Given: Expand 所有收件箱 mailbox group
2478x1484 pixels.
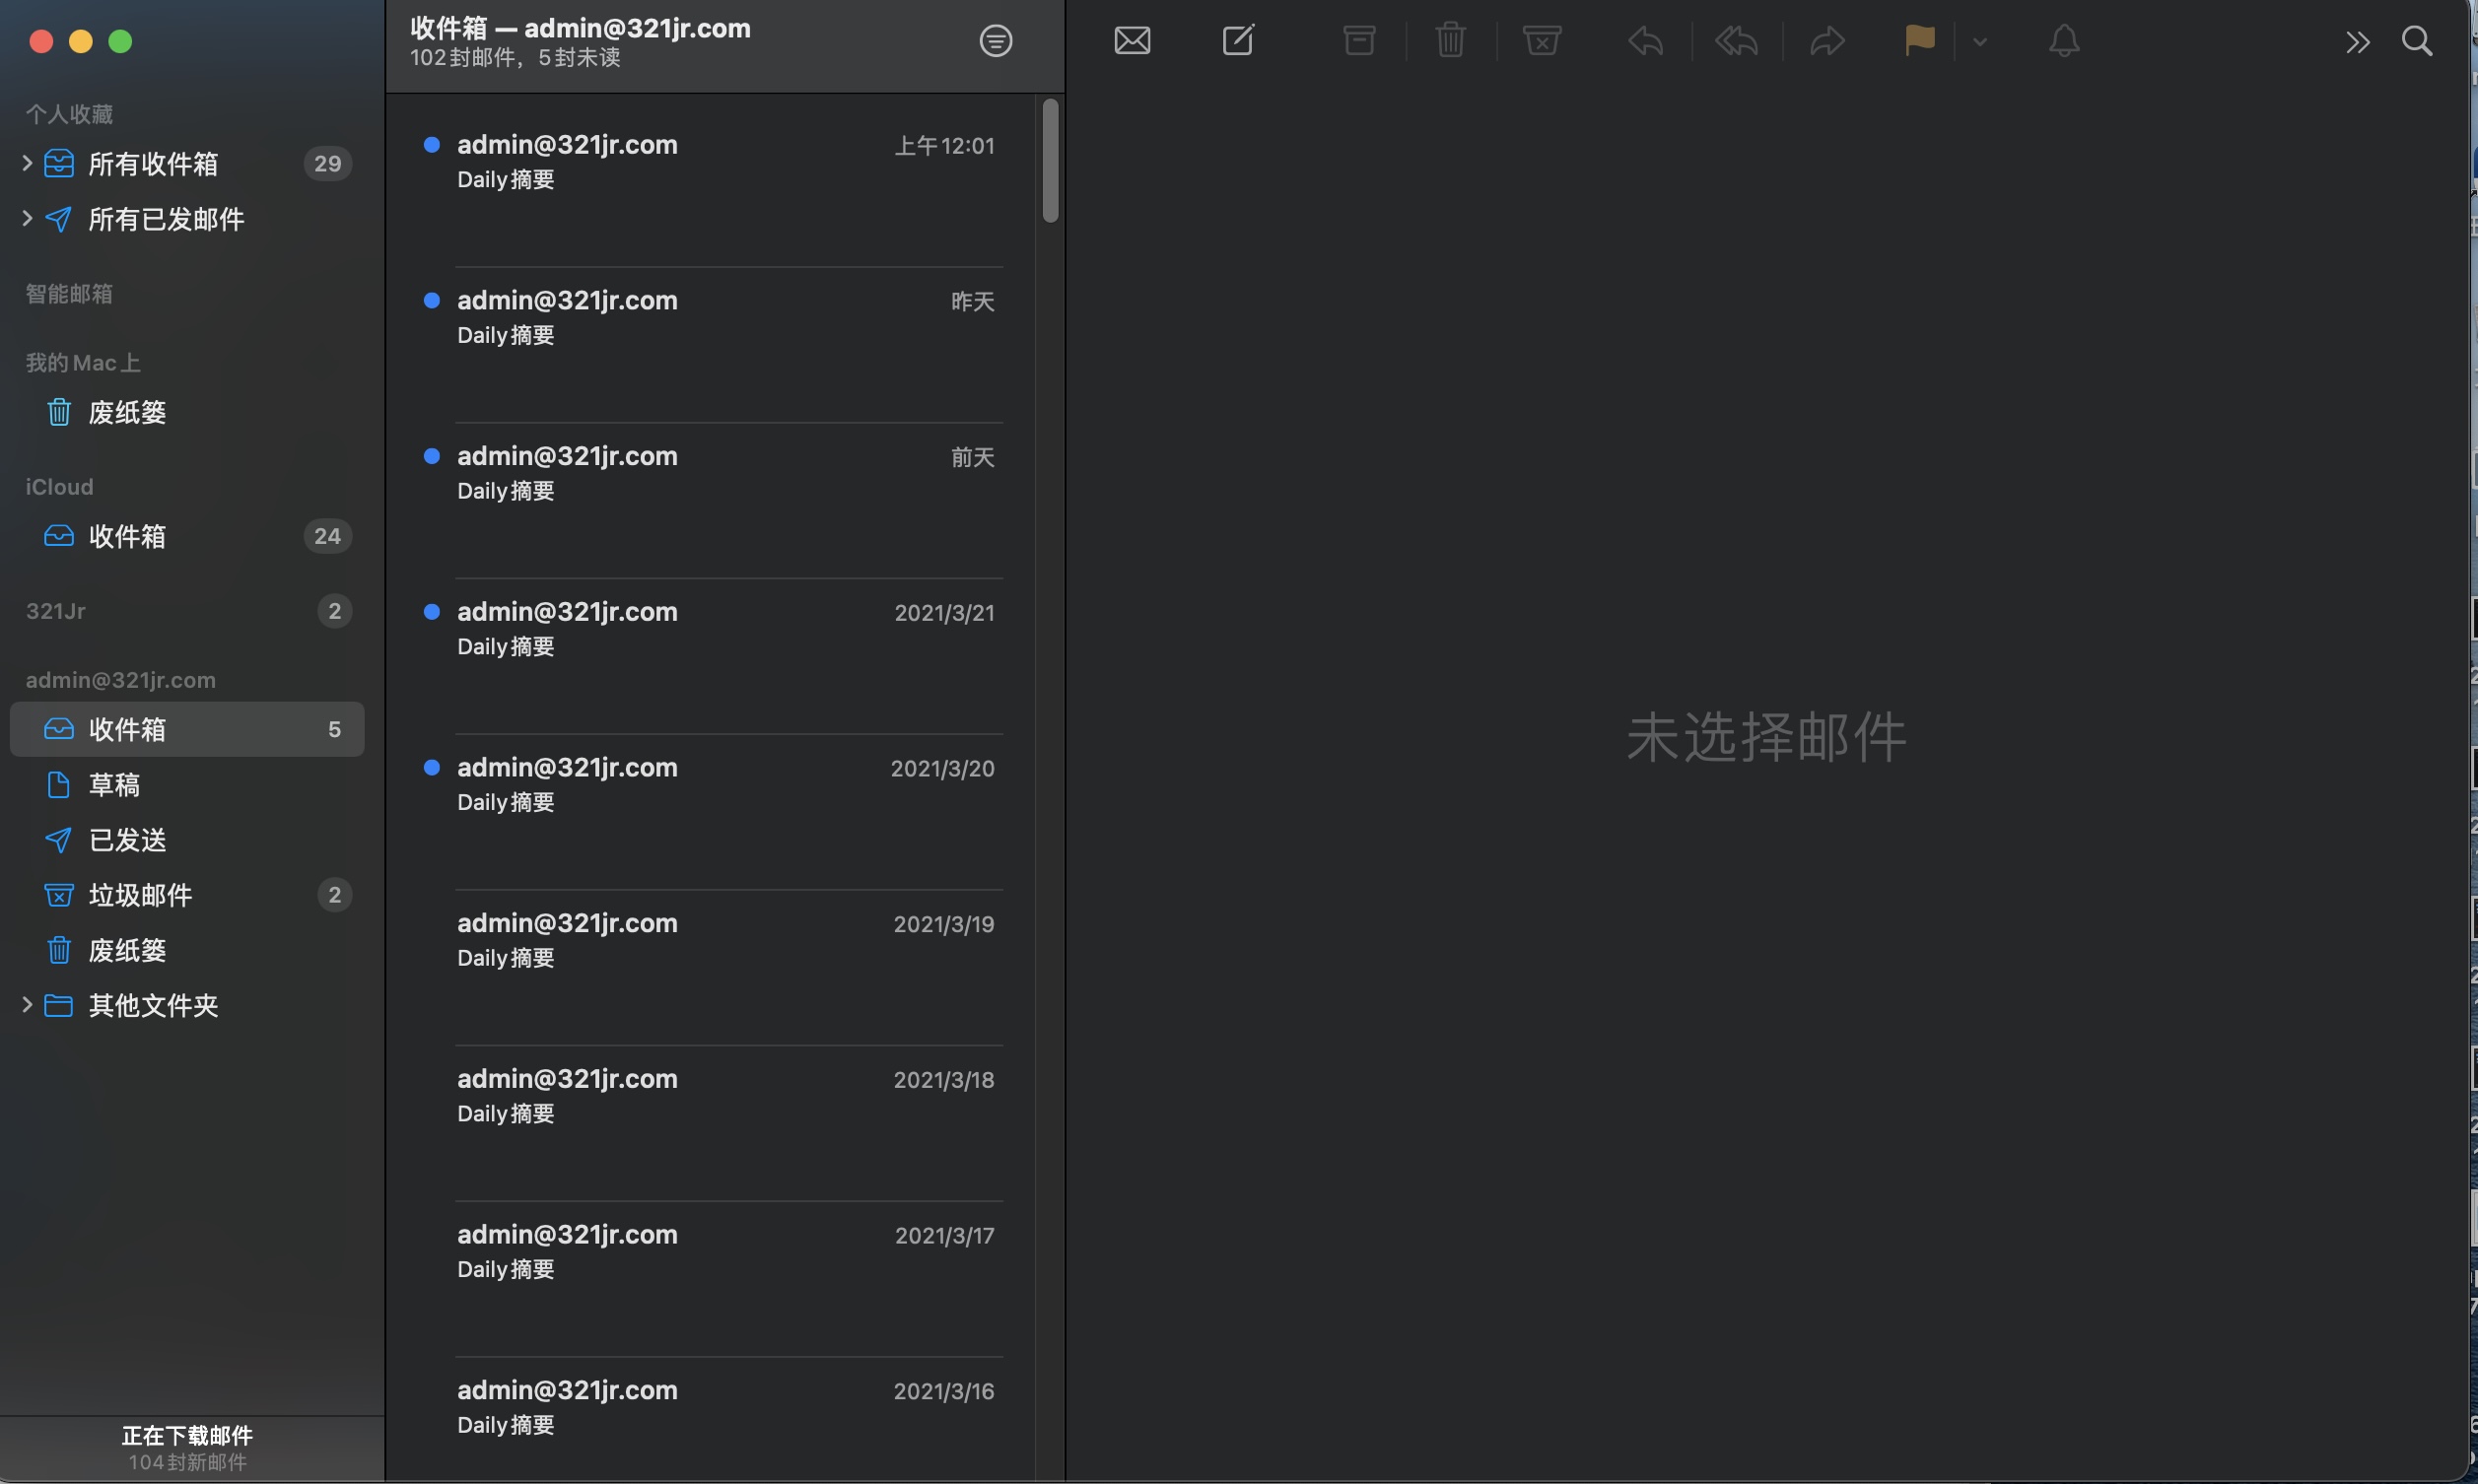Looking at the screenshot, I should tap(27, 163).
